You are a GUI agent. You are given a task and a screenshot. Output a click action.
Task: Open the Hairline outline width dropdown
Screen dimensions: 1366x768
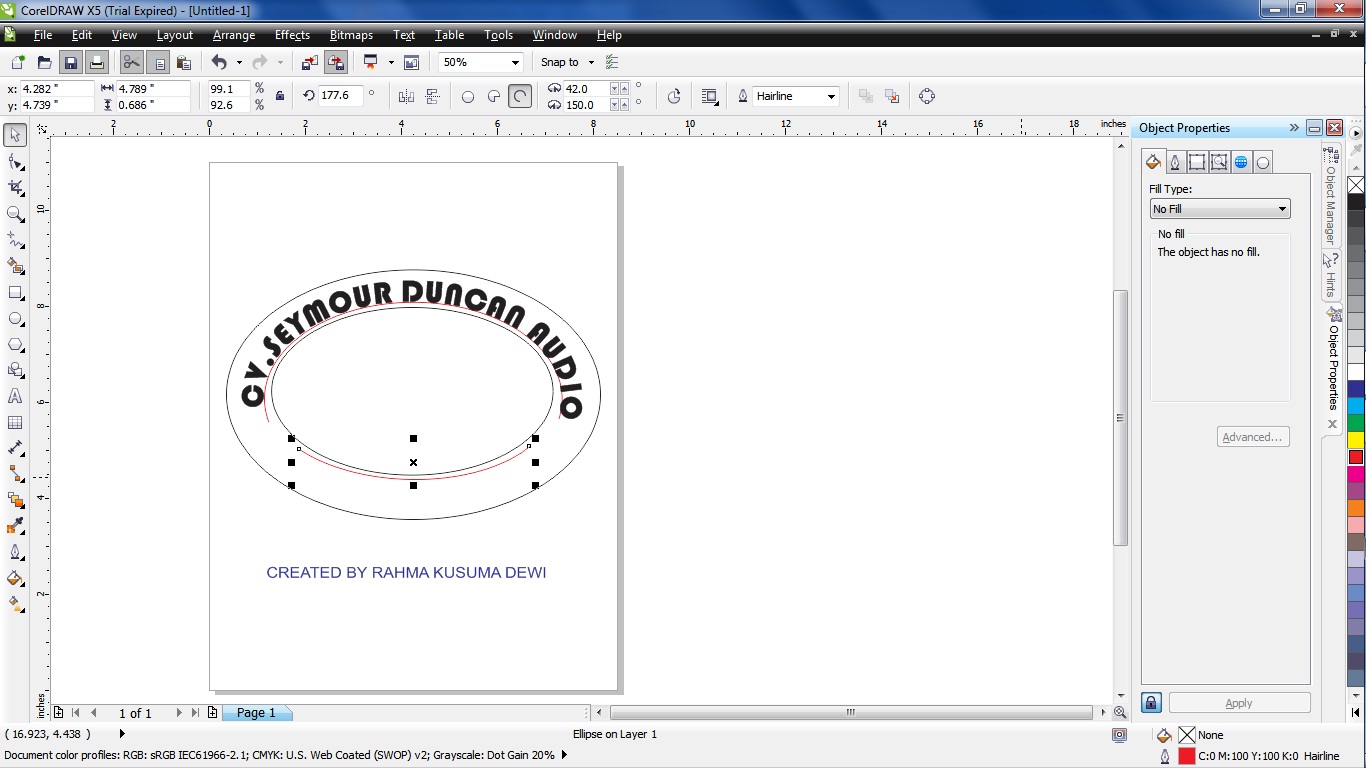(x=830, y=97)
